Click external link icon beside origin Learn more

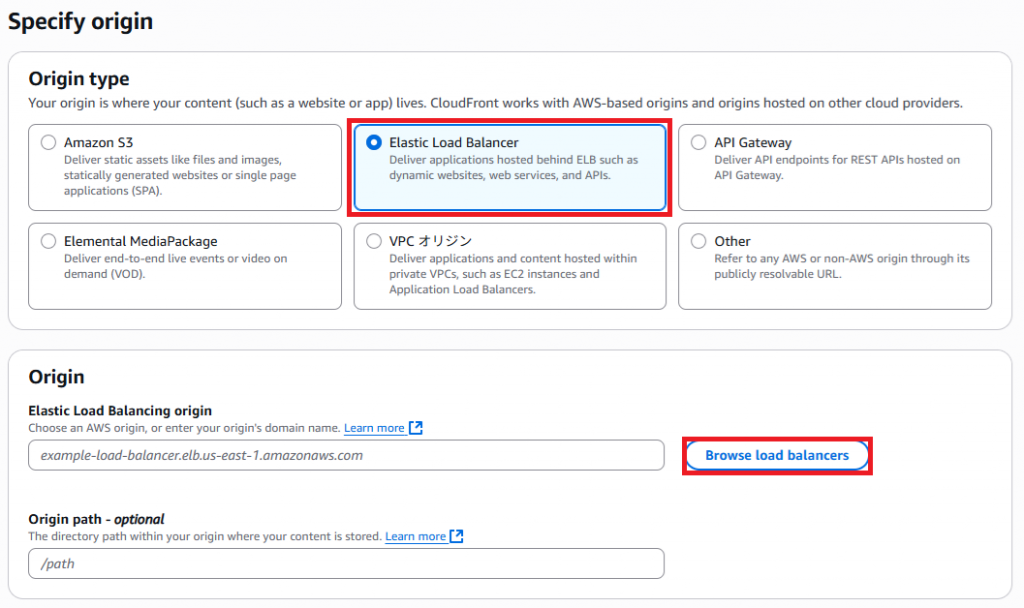[x=416, y=428]
